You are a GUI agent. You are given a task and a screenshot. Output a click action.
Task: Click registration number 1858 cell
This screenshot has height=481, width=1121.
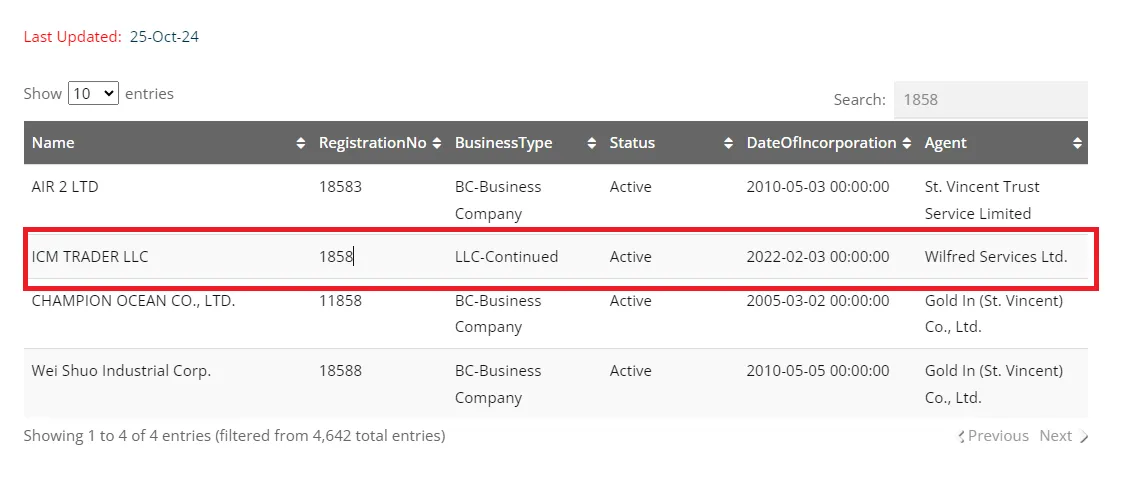click(x=336, y=257)
